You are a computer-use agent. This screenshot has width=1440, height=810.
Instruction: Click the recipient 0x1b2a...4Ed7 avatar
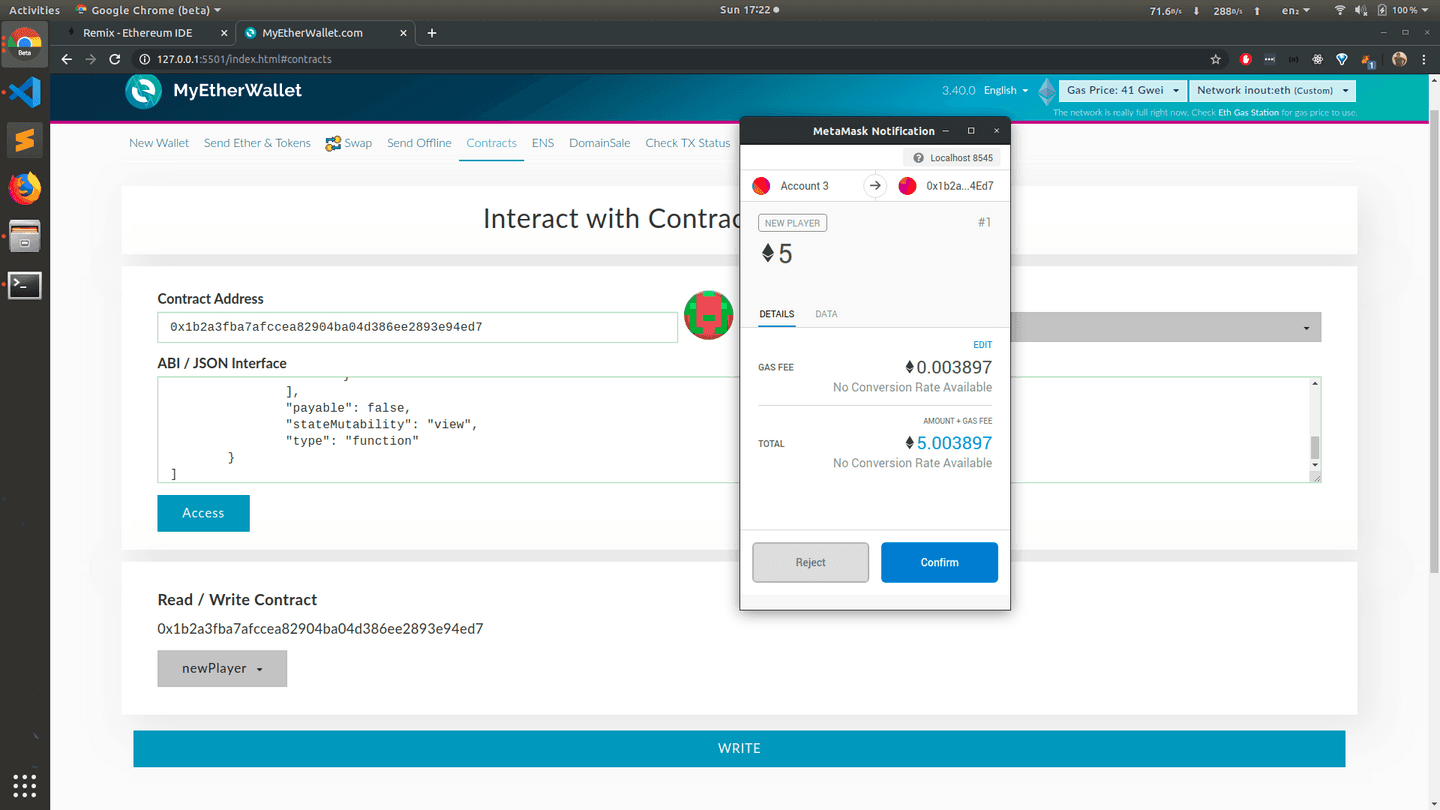coord(907,186)
